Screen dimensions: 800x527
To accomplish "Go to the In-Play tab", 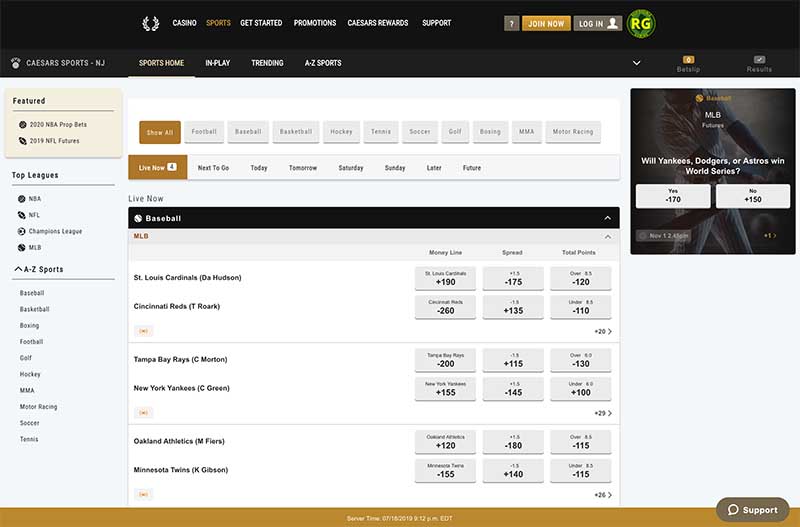I will pyautogui.click(x=218, y=63).
